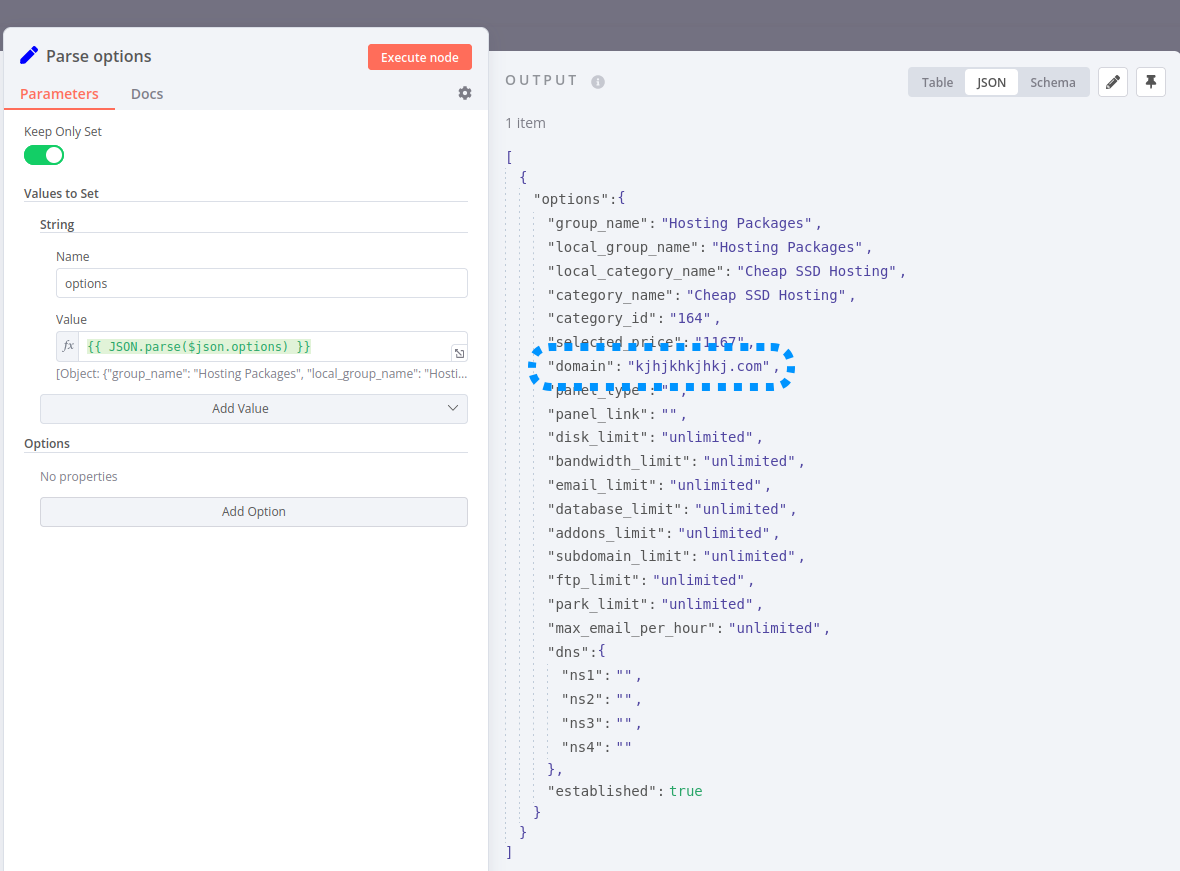The width and height of the screenshot is (1180, 871).
Task: Open expression editor expand icon in Value field
Action: click(458, 353)
